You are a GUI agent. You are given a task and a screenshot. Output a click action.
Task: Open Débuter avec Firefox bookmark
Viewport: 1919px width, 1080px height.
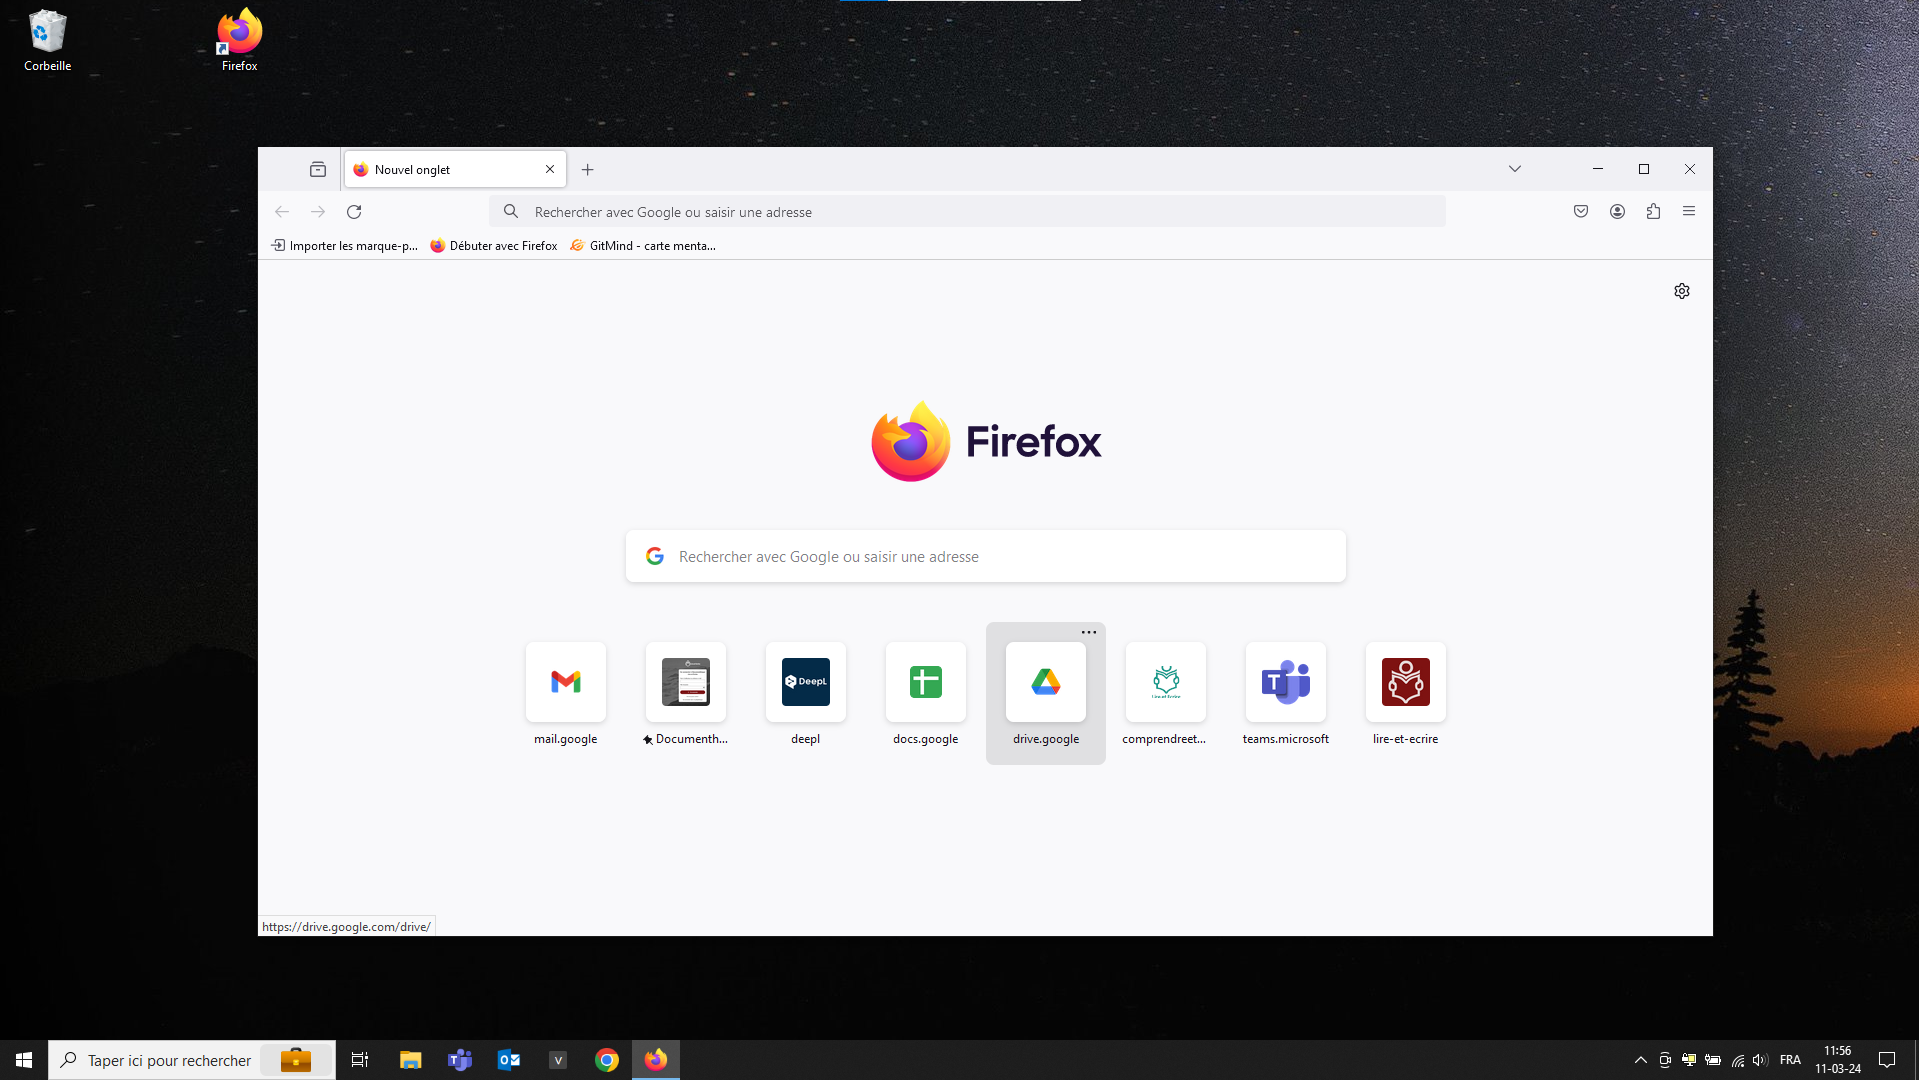[494, 246]
